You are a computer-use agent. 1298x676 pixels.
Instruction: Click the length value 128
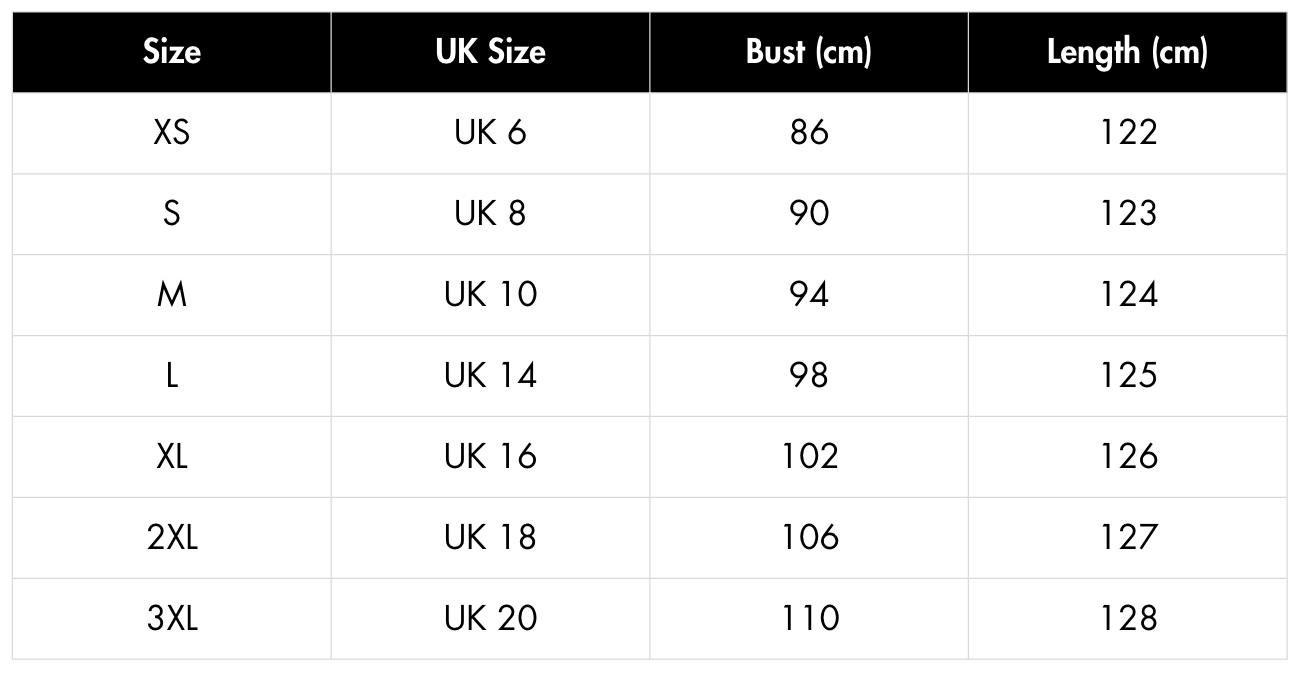click(x=1127, y=619)
